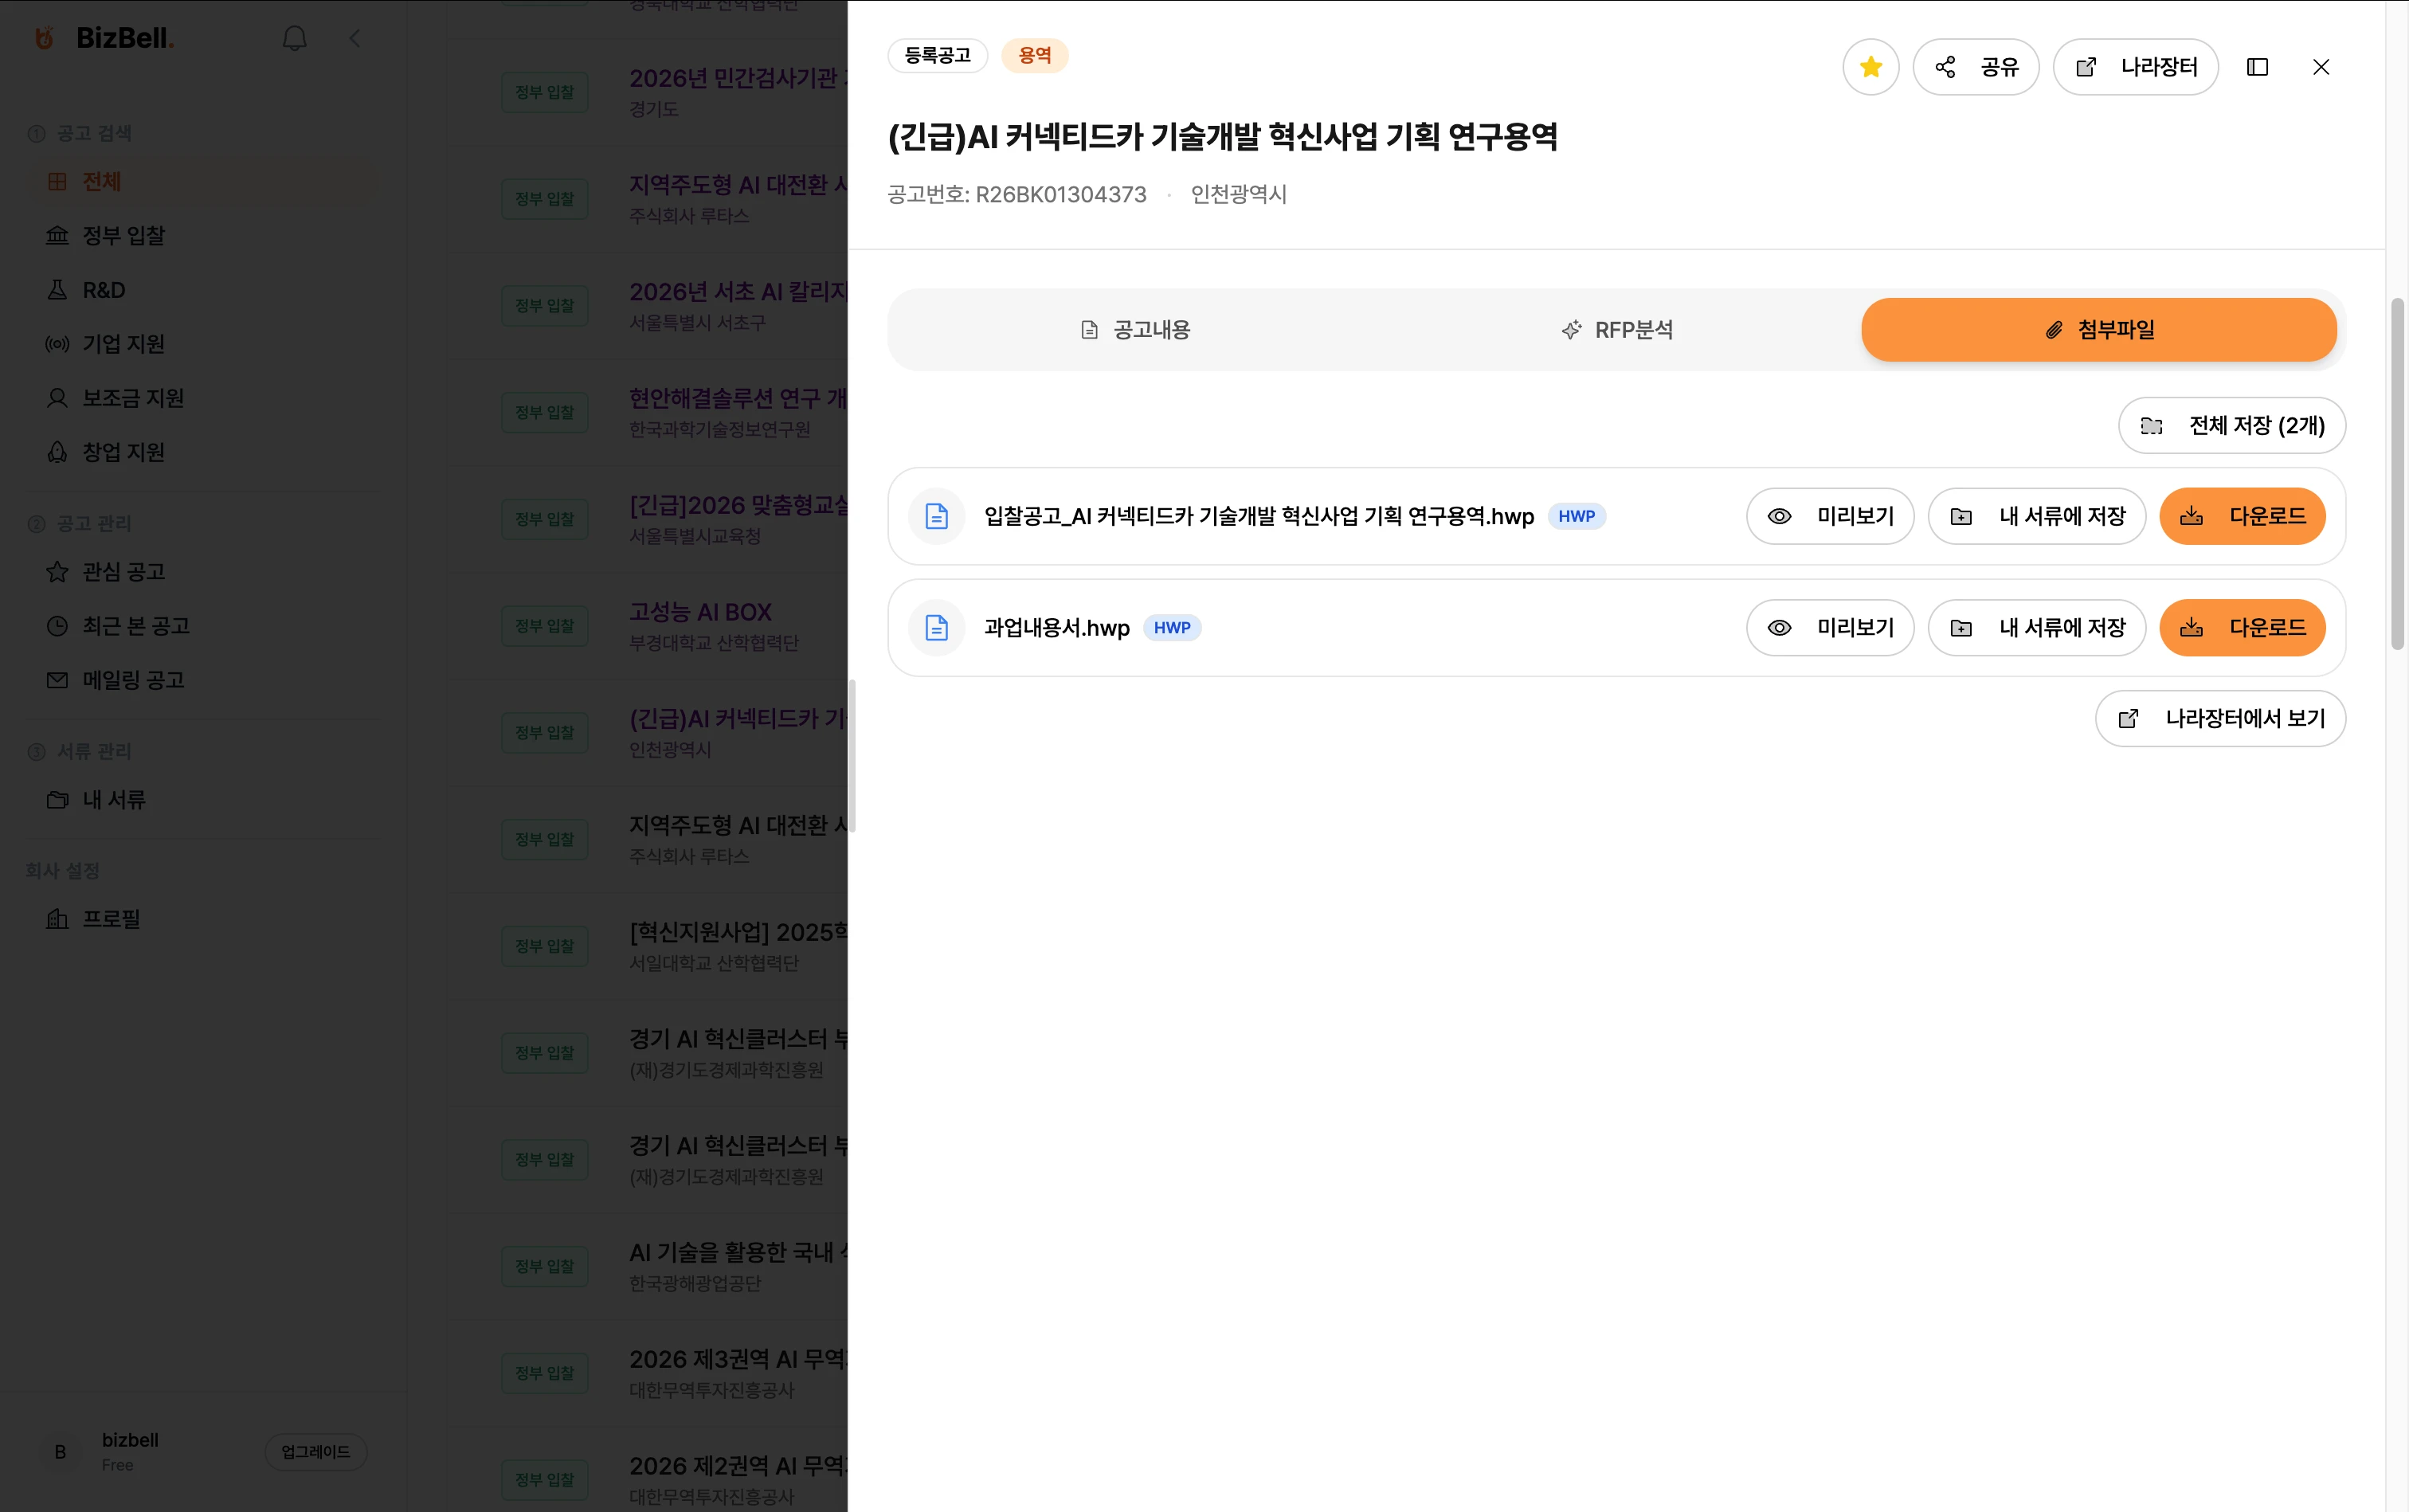Image resolution: width=2409 pixels, height=1512 pixels.
Task: Open the notifications bell icon
Action: pyautogui.click(x=294, y=39)
